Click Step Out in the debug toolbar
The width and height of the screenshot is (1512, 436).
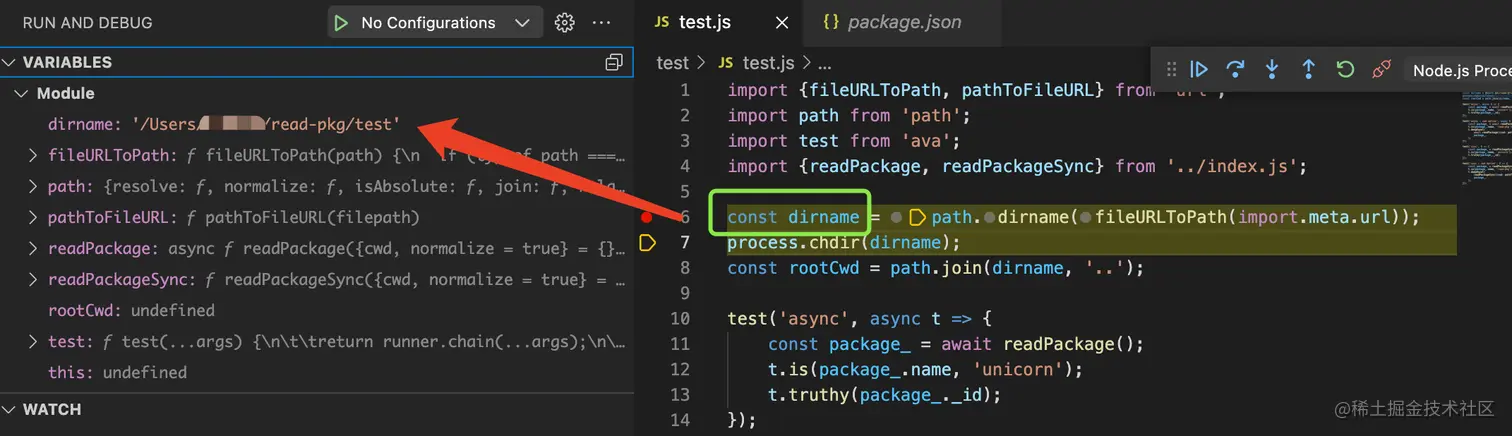[x=1308, y=70]
